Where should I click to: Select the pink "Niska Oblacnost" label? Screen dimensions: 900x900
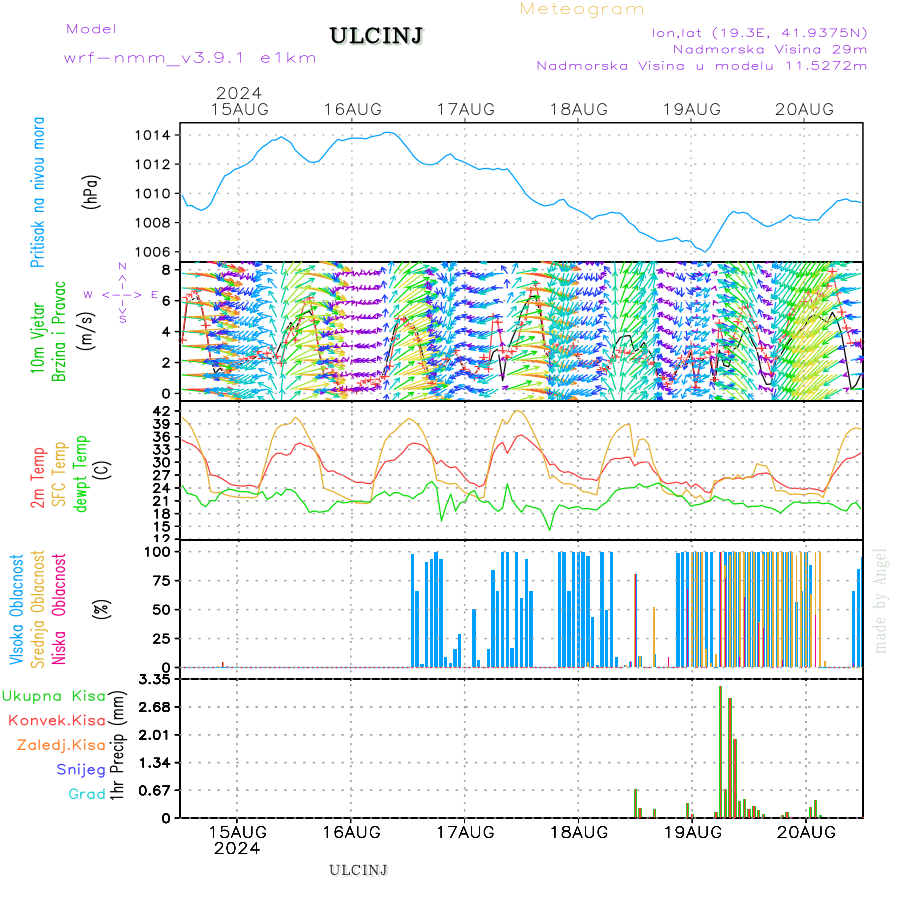click(x=59, y=609)
